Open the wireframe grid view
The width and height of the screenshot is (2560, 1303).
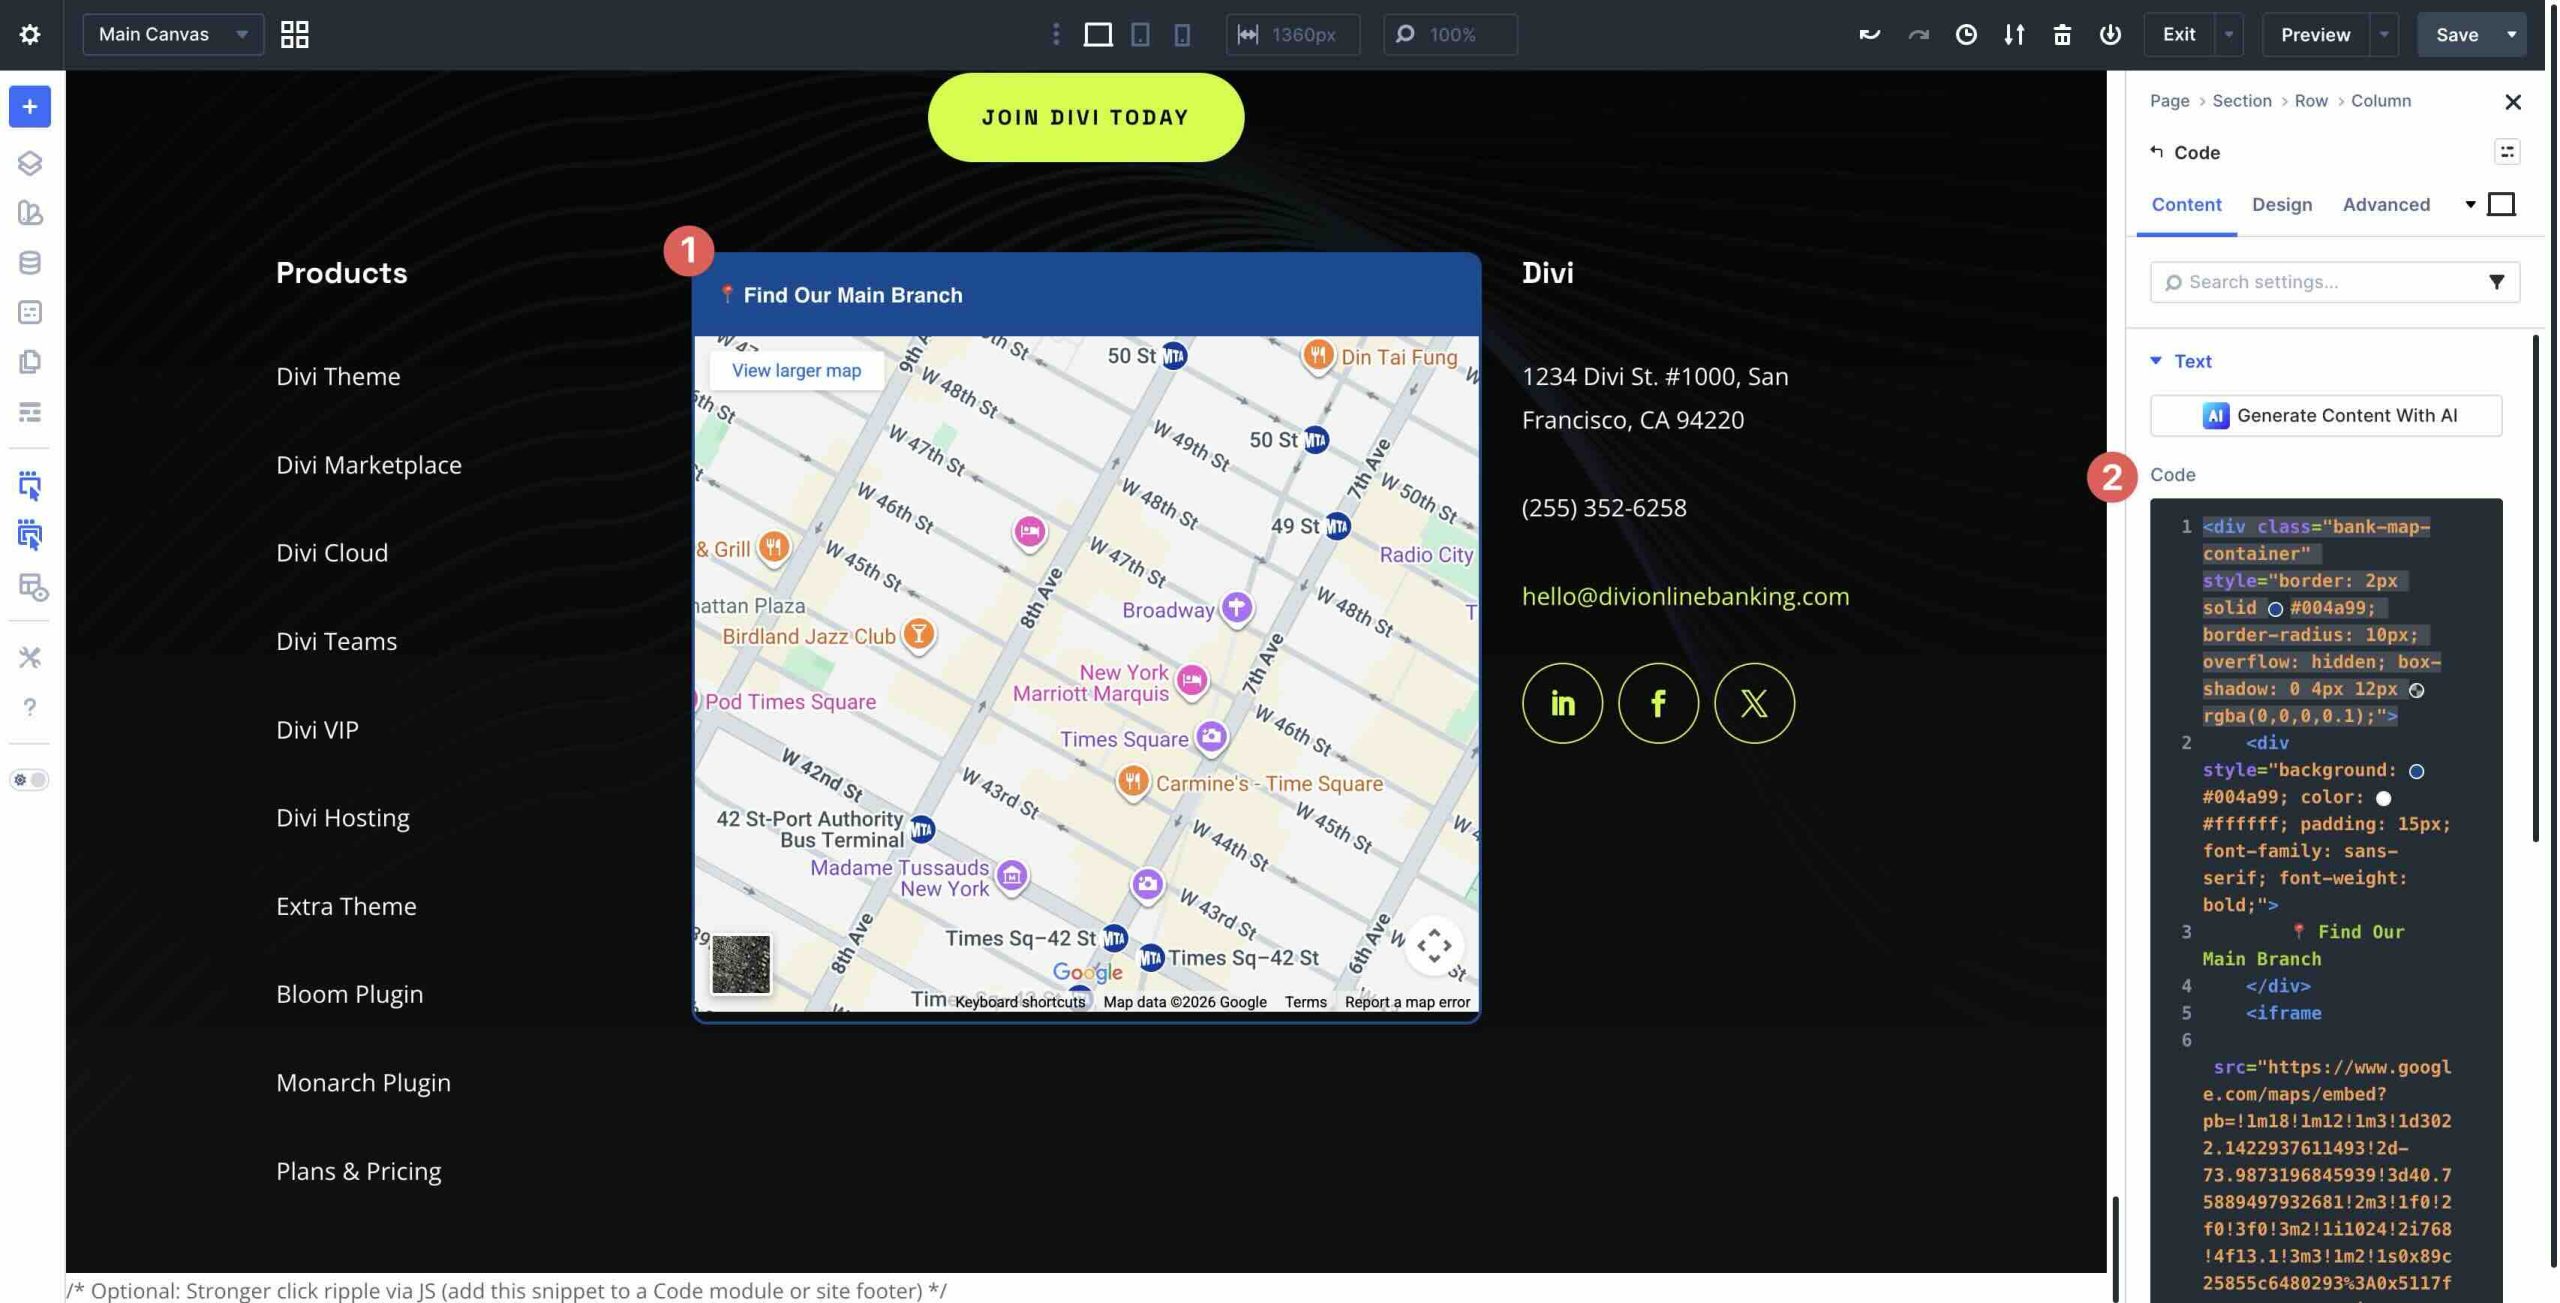tap(294, 34)
